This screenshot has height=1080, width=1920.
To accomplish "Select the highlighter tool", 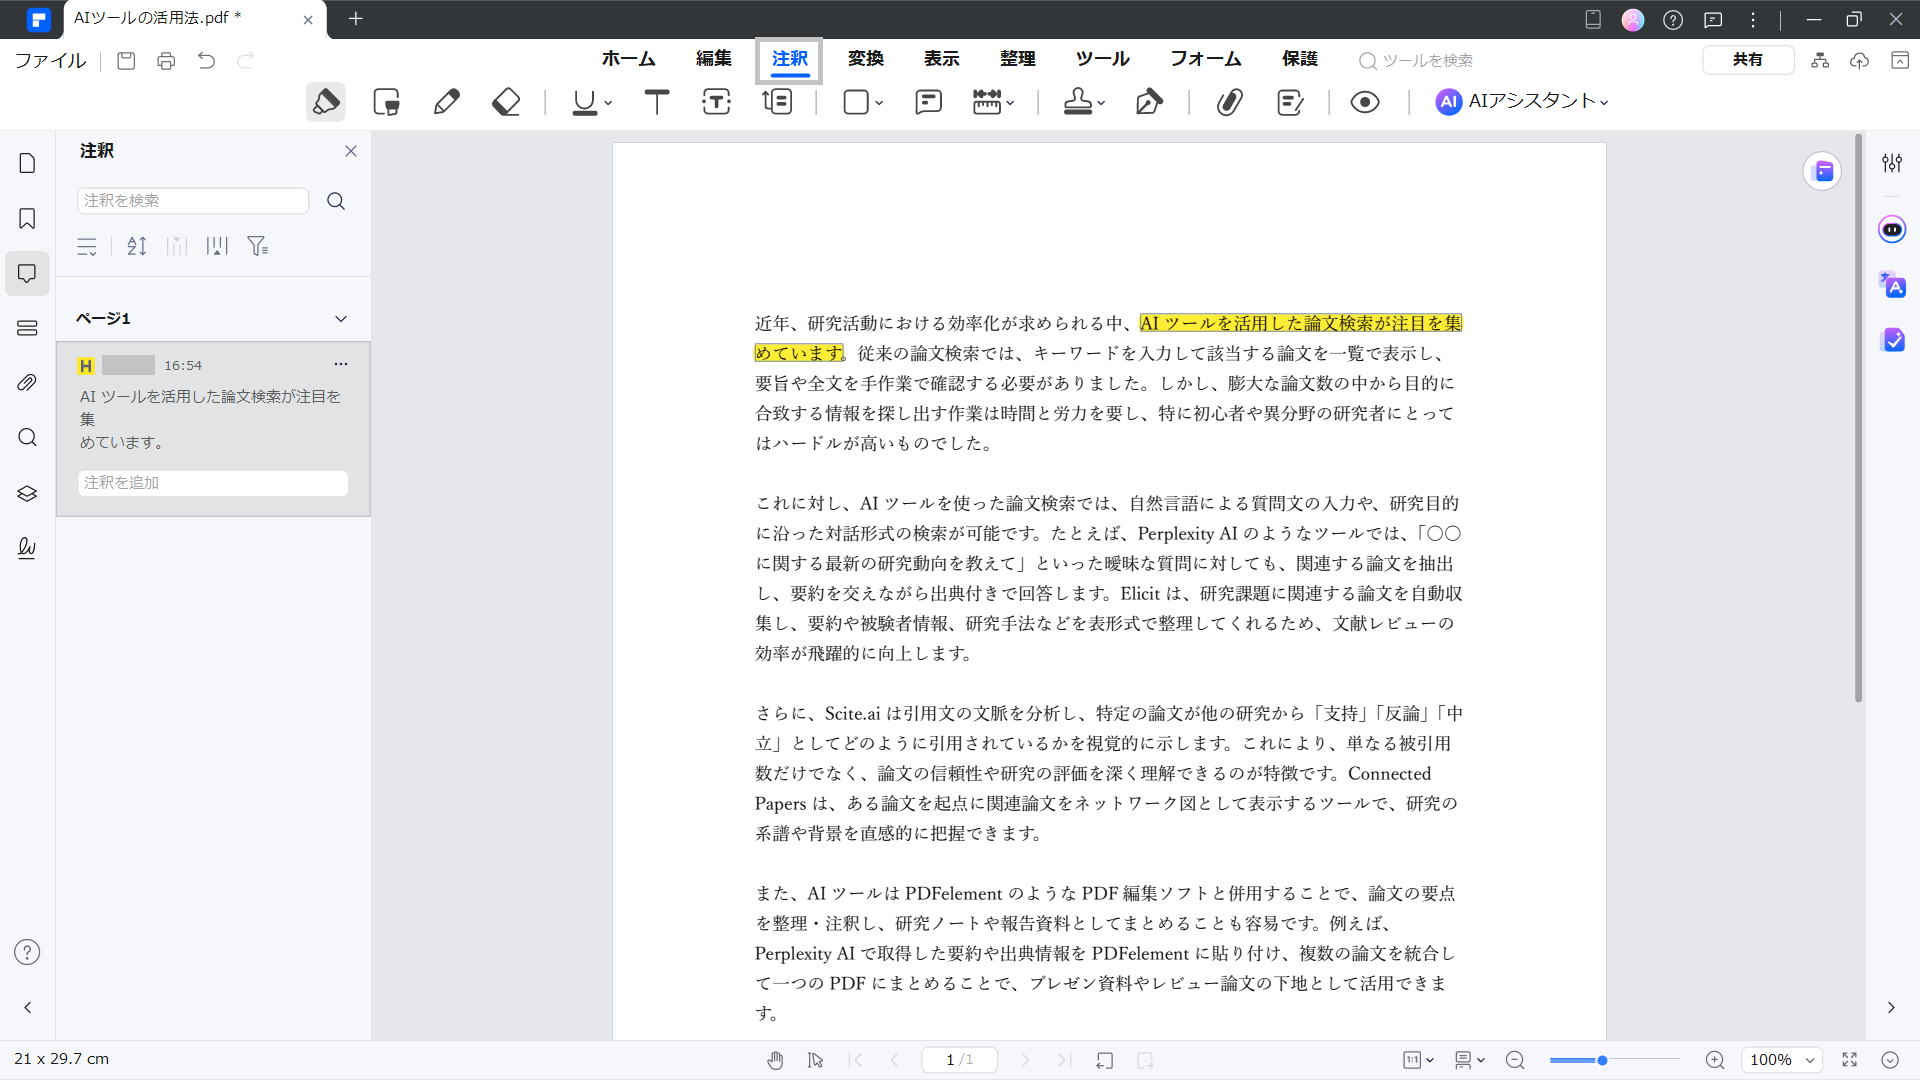I will point(326,102).
